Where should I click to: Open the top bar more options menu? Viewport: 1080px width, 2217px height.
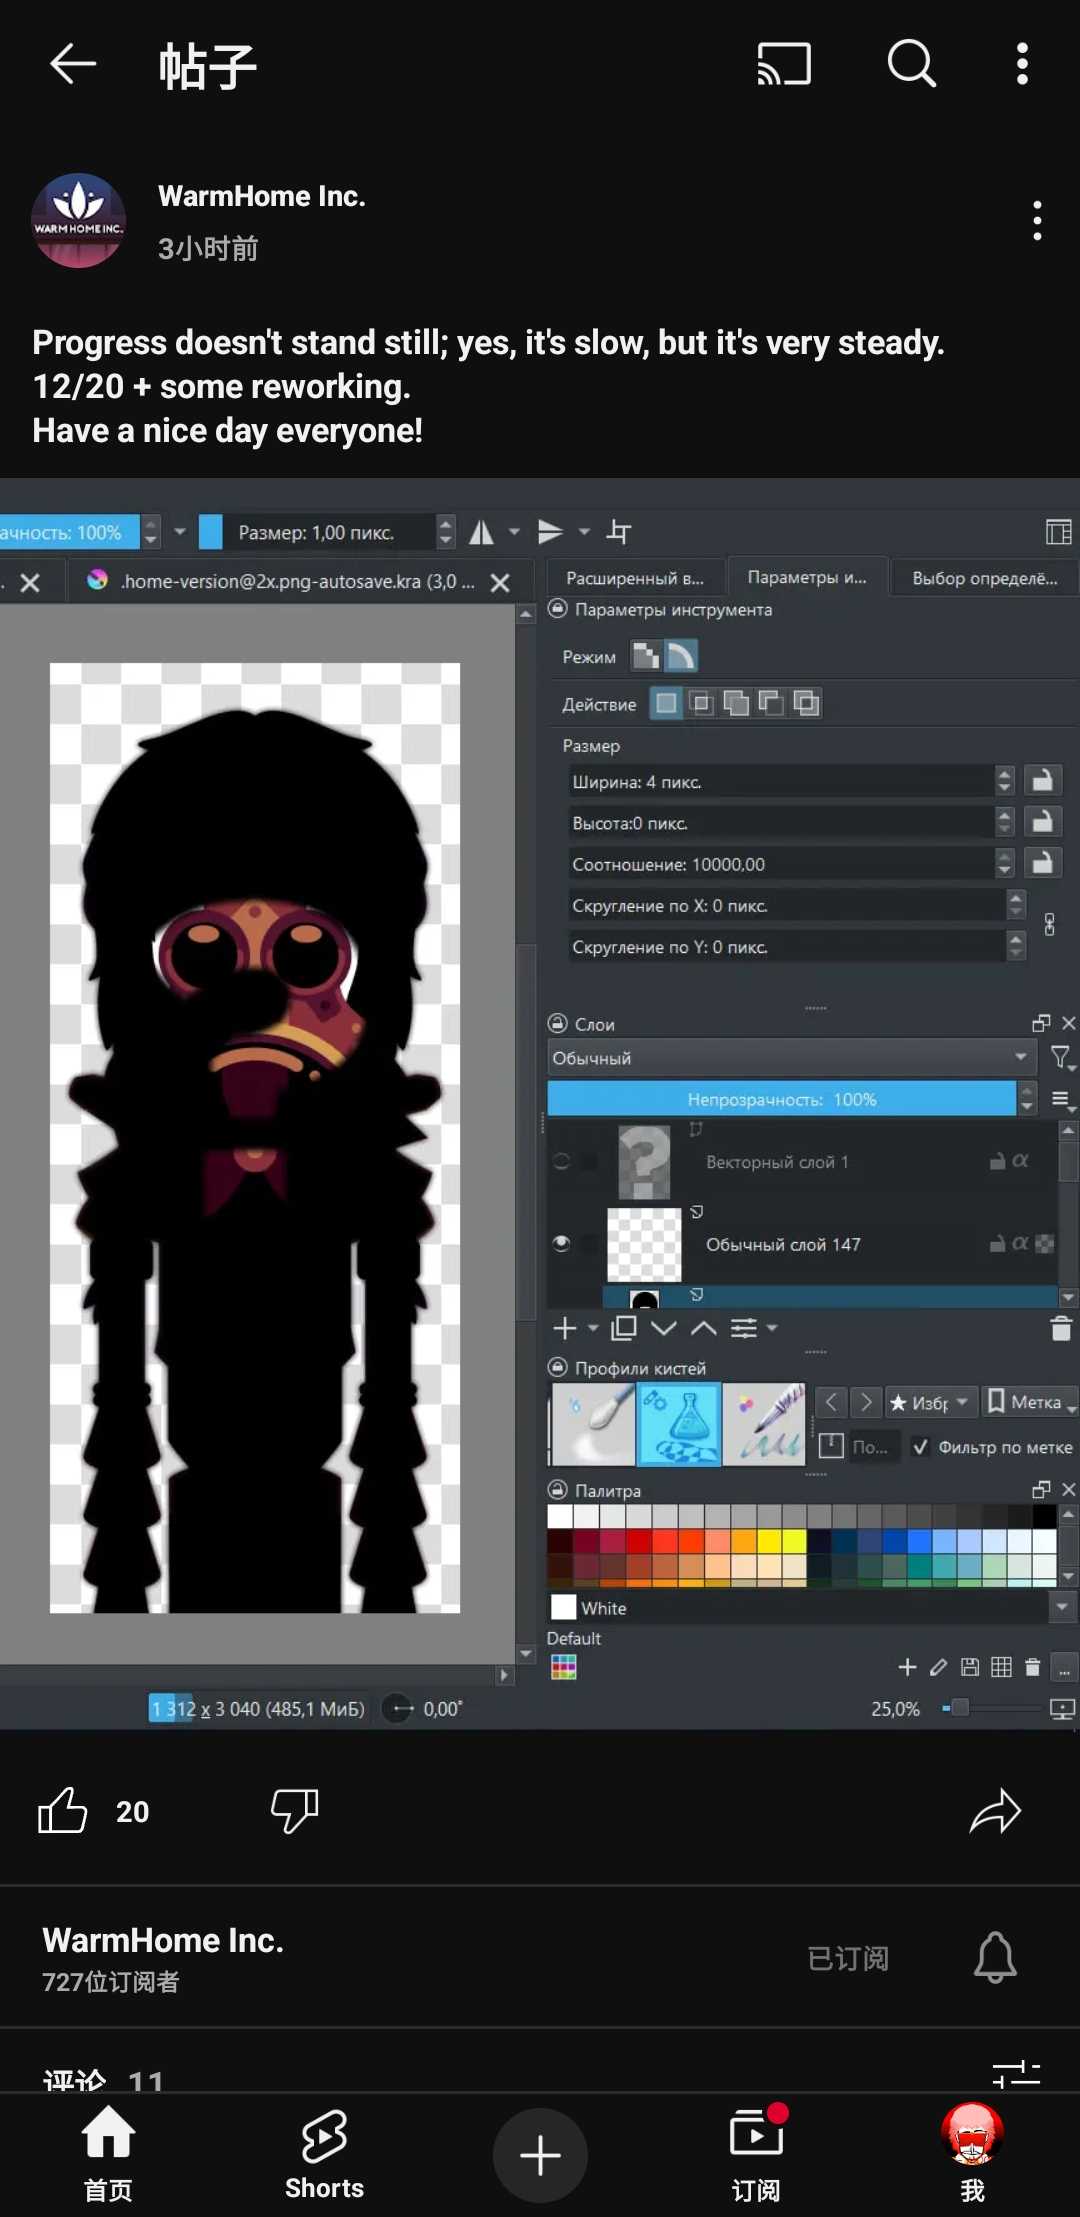coord(1022,65)
